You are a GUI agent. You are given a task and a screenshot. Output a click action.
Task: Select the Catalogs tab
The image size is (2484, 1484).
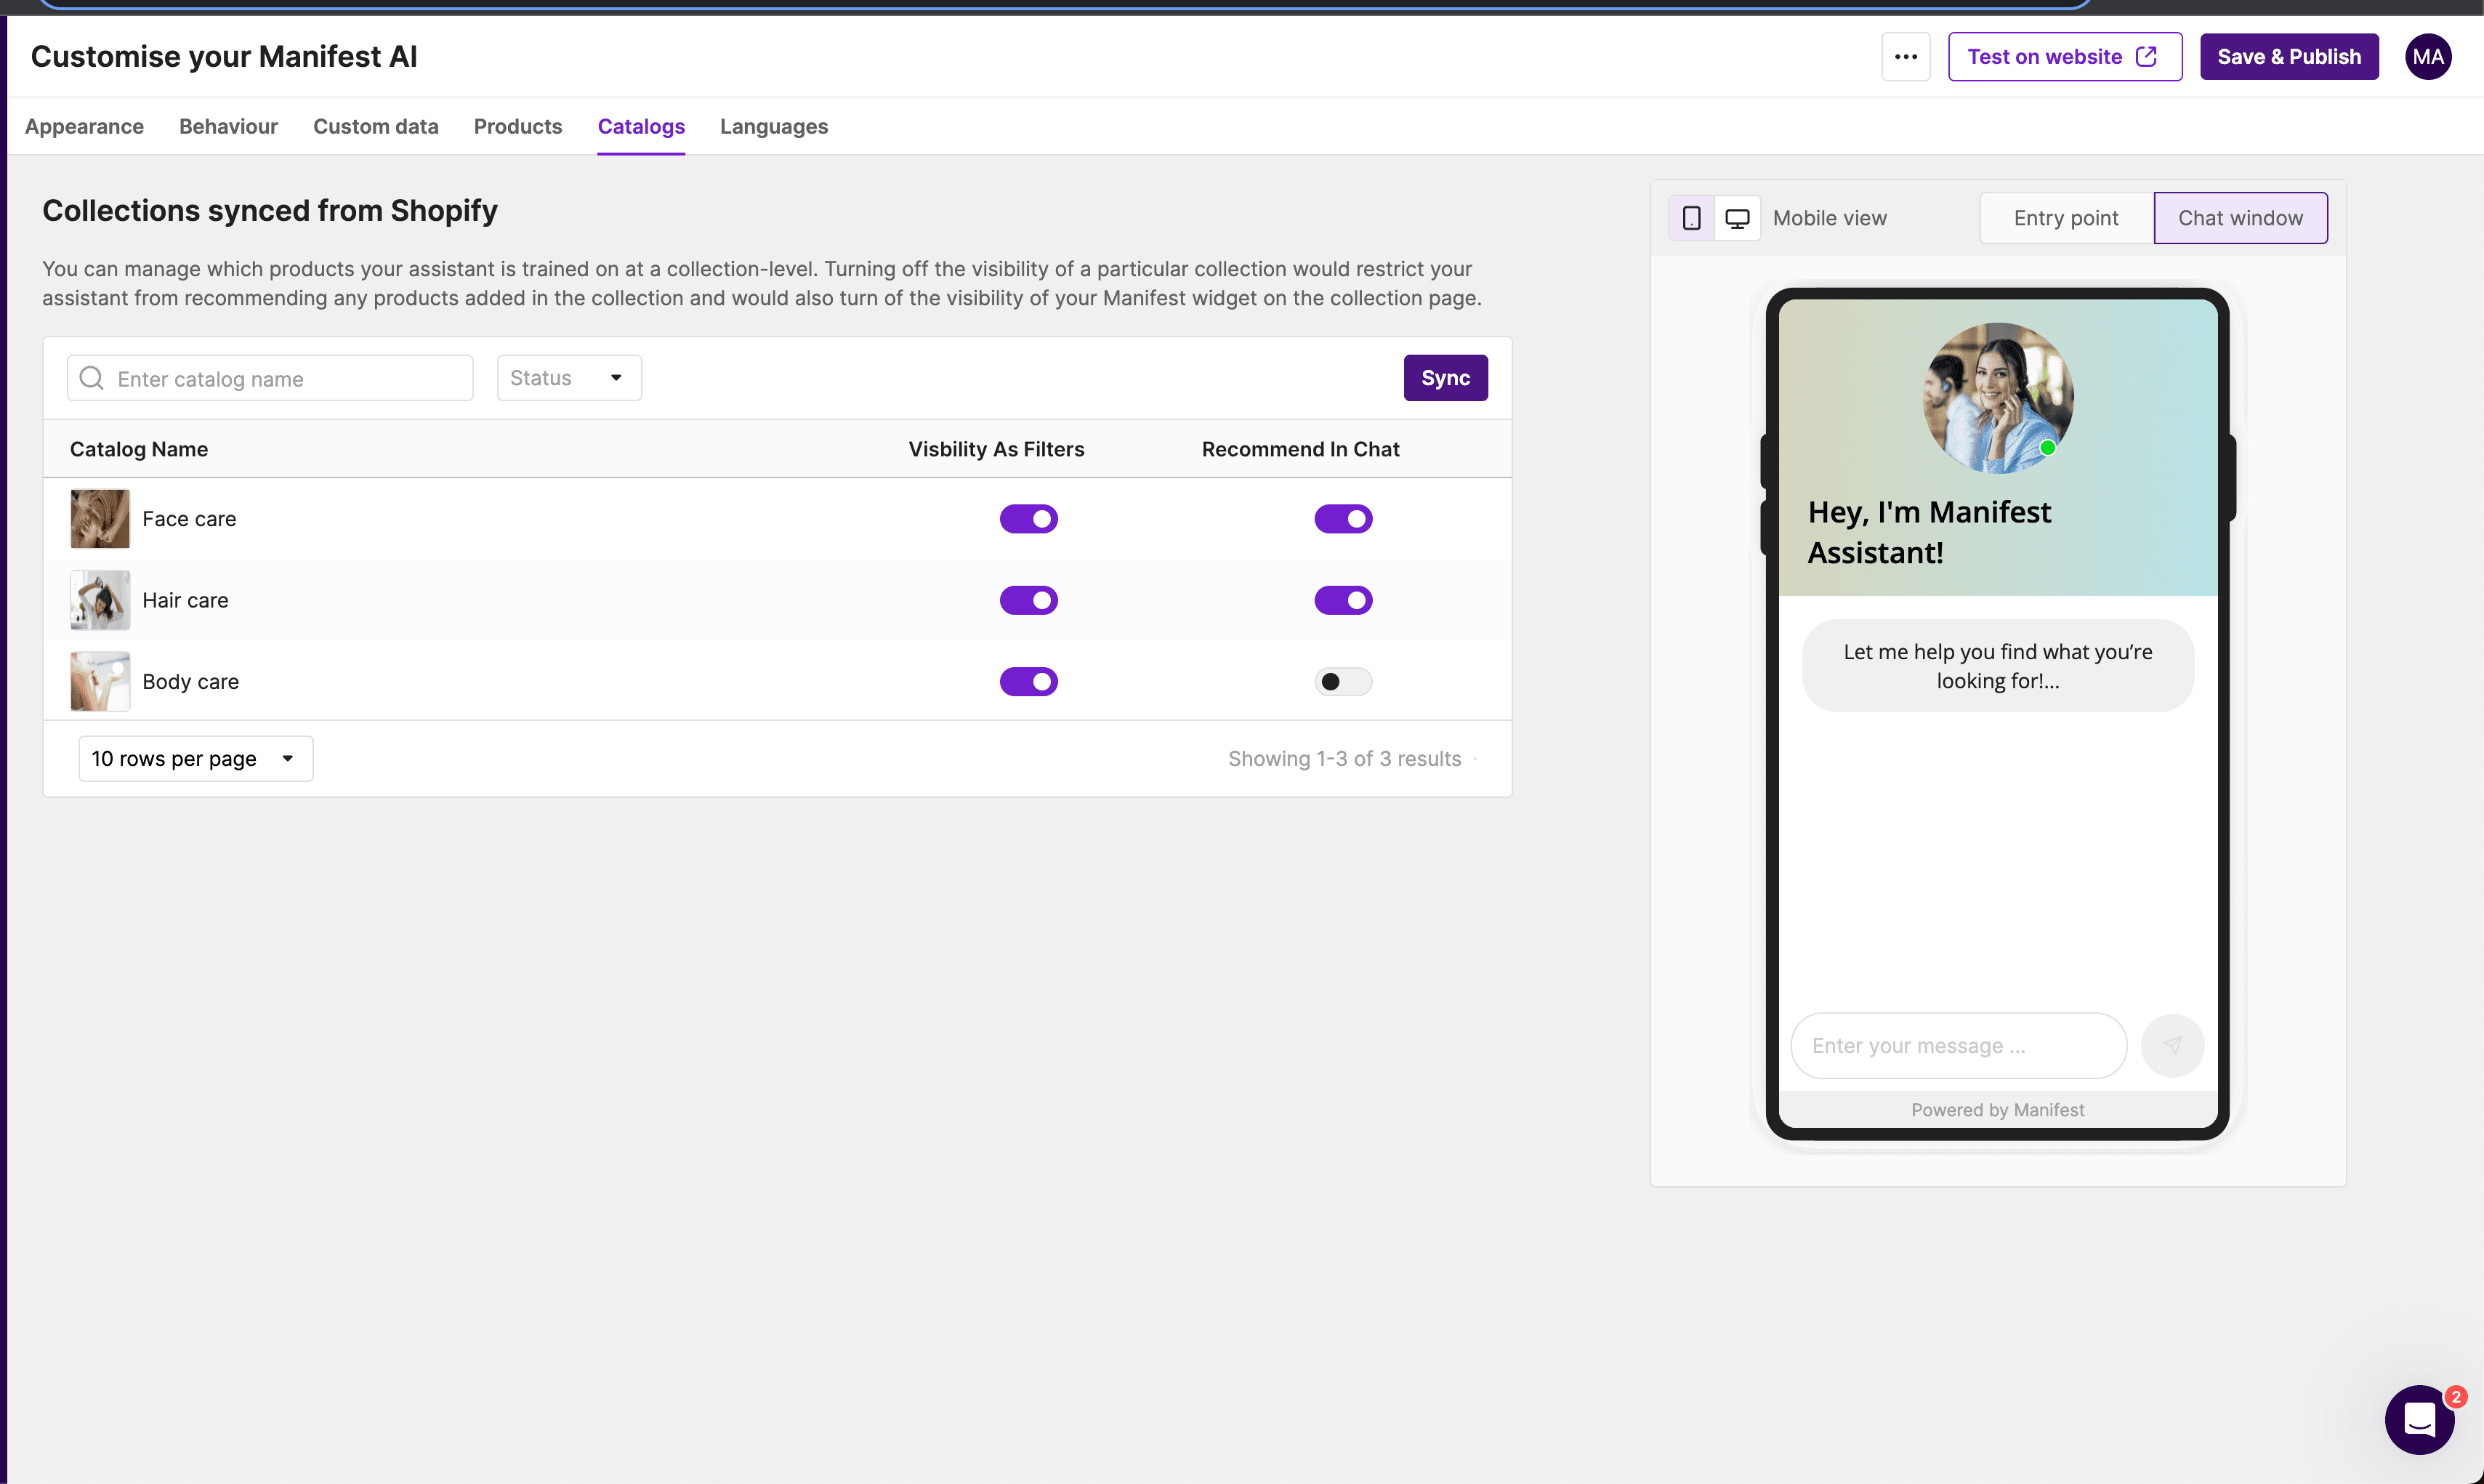click(x=641, y=127)
